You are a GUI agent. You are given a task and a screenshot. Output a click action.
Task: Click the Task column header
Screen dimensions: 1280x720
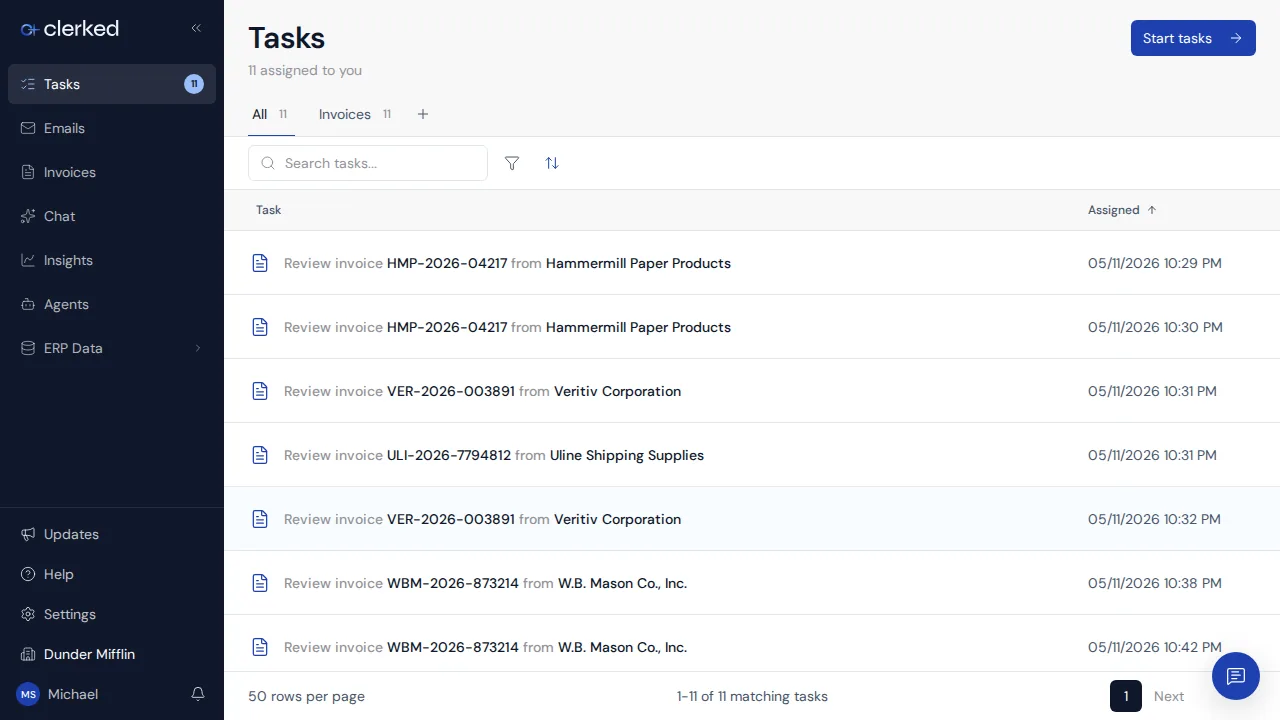269,210
